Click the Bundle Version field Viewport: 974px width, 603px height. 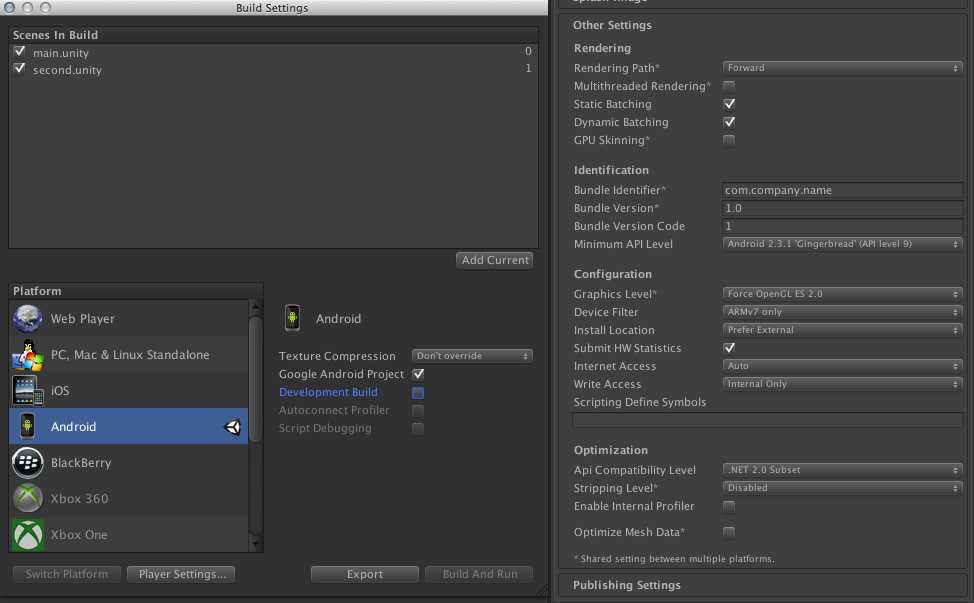click(842, 208)
